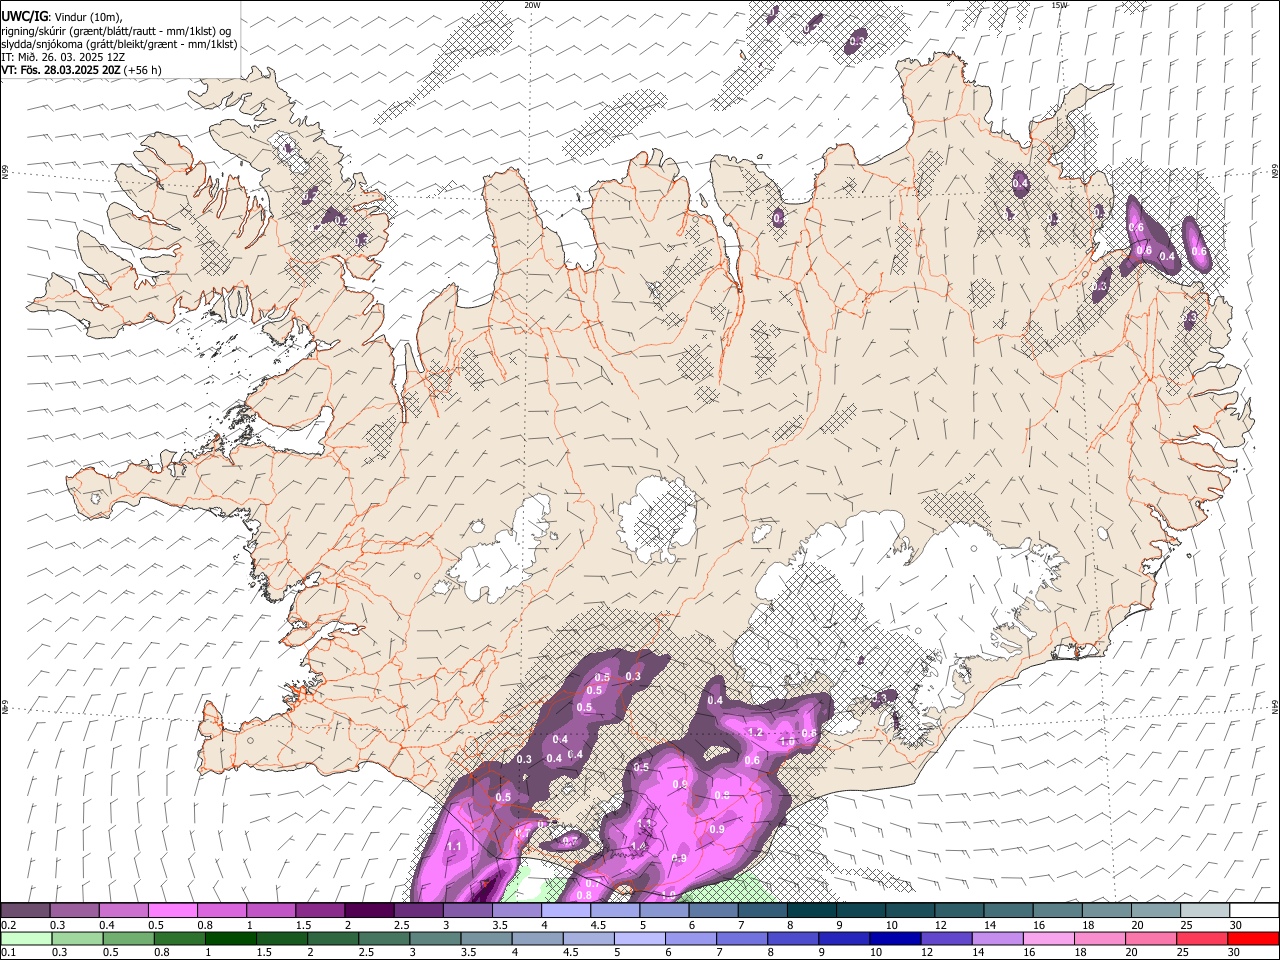This screenshot has height=960, width=1280.
Task: Select the dark mauve 0.2 sleet/snow legend swatch
Action: tap(25, 911)
